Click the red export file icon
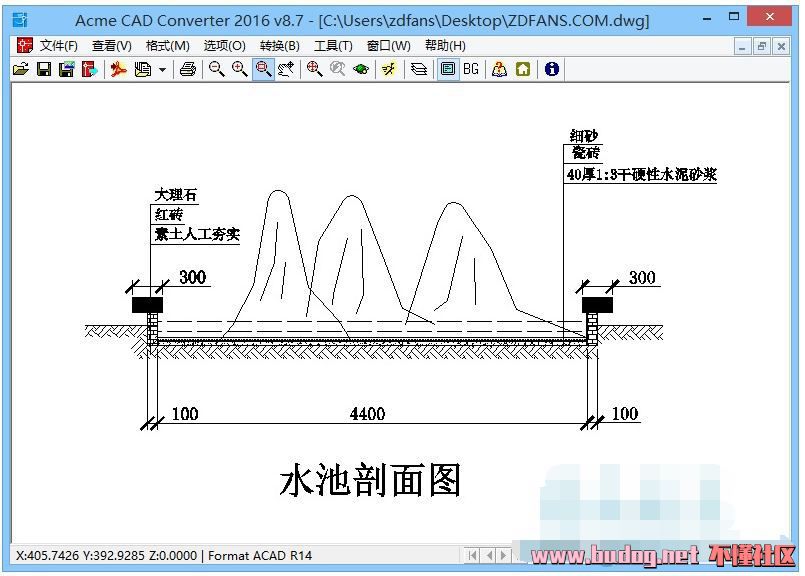This screenshot has height=576, width=805. (x=89, y=69)
